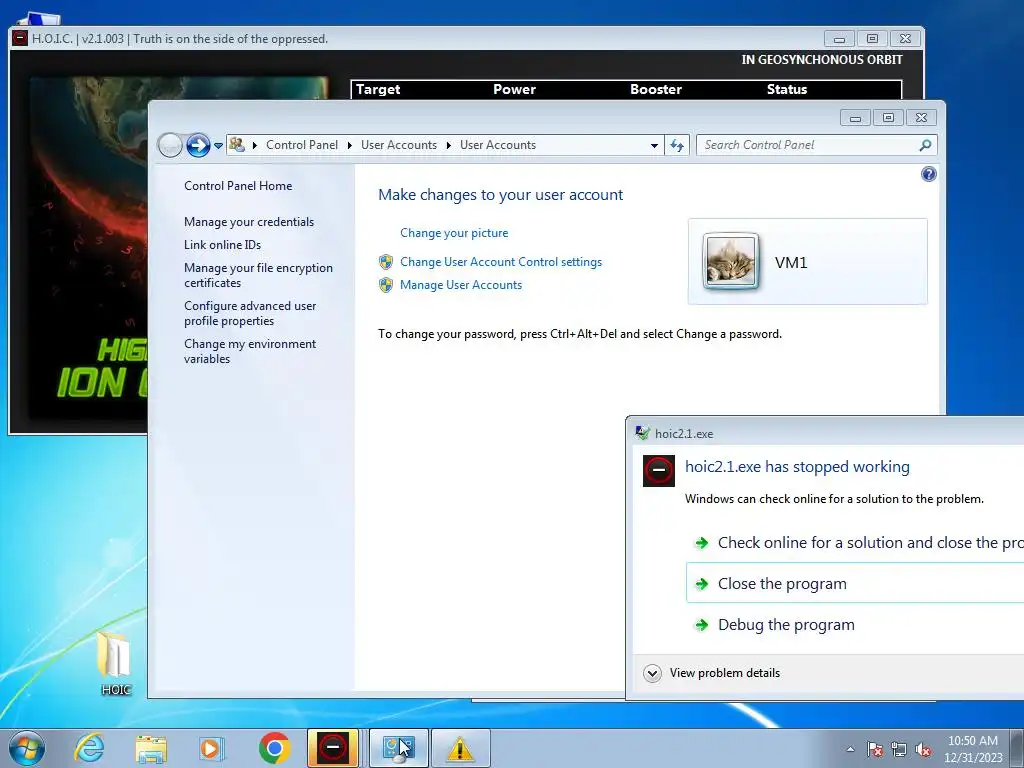Open Manage your file encryption certificates
Viewport: 1024px width, 768px height.
coord(258,275)
